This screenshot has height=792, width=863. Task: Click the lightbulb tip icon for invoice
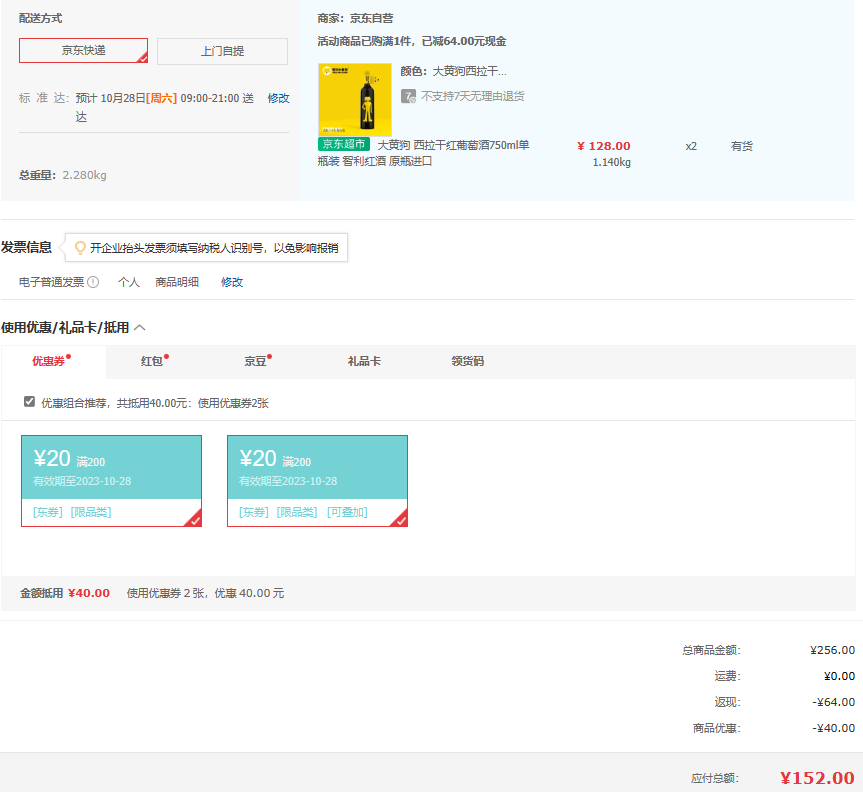(x=80, y=248)
